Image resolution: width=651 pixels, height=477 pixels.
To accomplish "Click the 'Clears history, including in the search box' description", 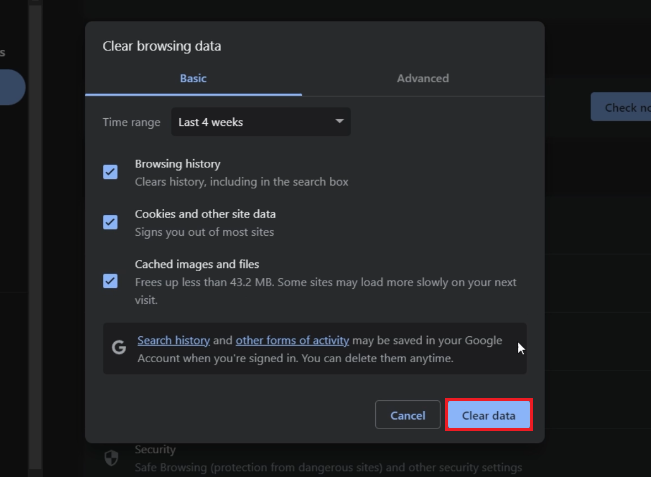I will click(x=241, y=182).
